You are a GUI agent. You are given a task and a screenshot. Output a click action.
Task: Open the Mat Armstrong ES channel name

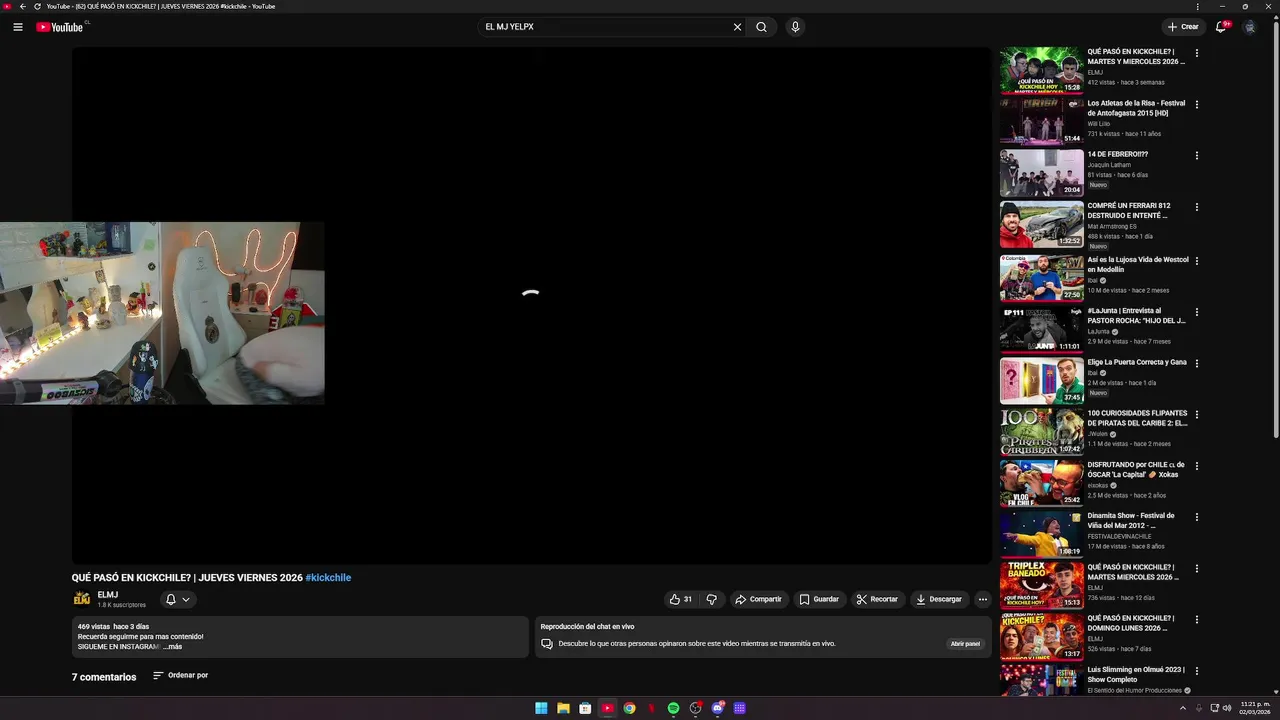tap(1112, 226)
